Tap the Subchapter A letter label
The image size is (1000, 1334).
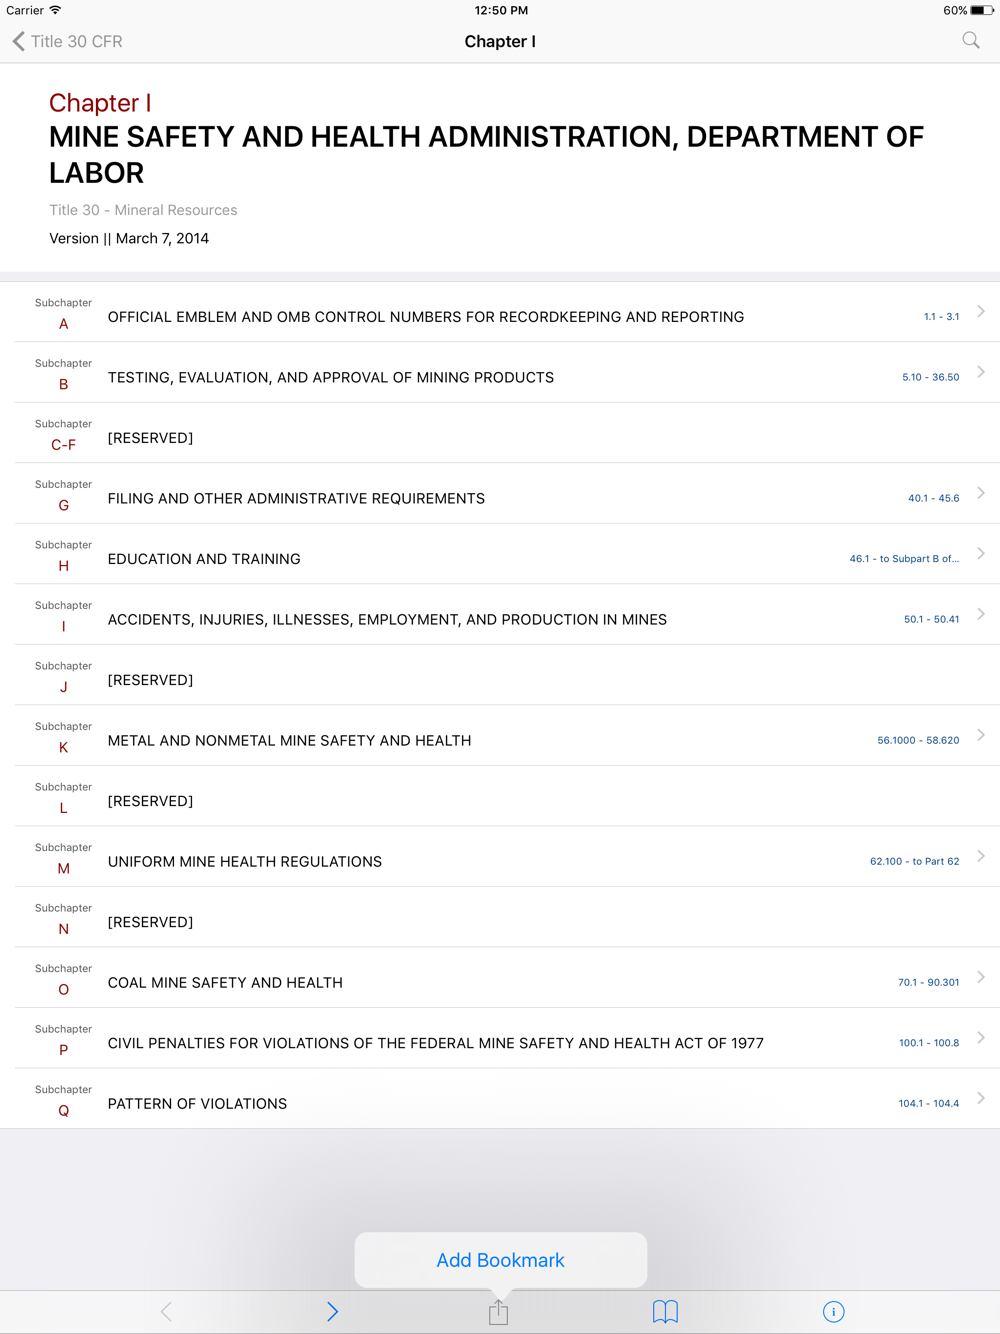pos(63,324)
